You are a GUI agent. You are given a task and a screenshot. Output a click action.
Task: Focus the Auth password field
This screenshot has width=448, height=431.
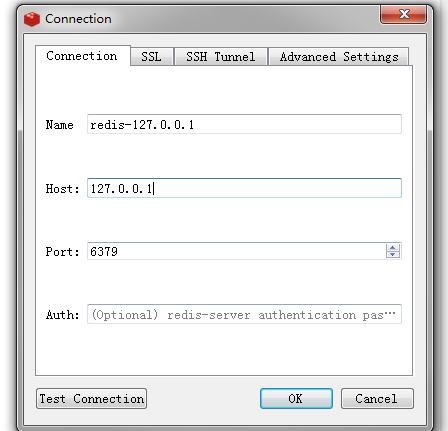point(244,314)
